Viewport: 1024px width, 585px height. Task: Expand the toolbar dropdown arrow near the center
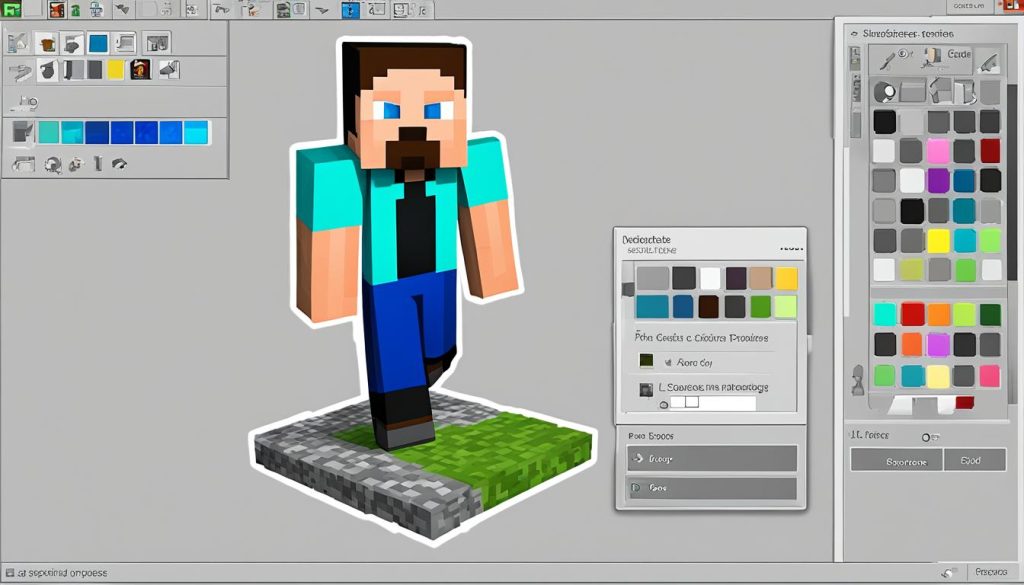point(322,11)
